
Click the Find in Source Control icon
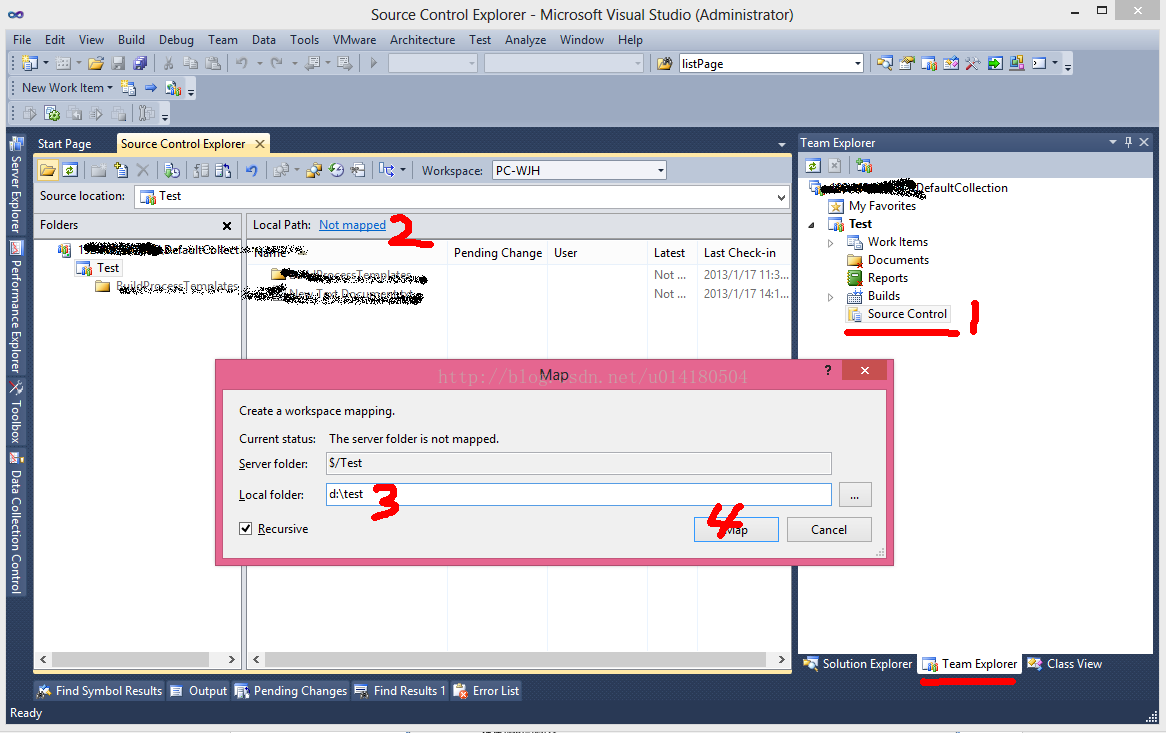pyautogui.click(x=314, y=170)
